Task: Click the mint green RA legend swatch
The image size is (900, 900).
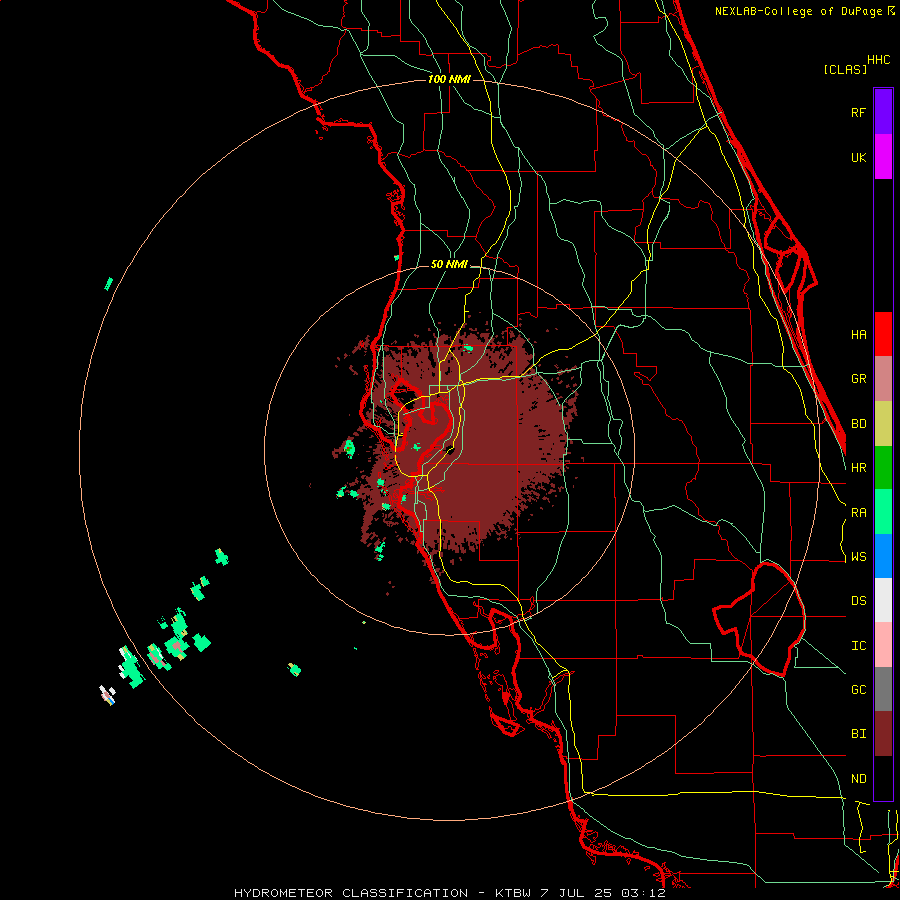Action: click(883, 512)
